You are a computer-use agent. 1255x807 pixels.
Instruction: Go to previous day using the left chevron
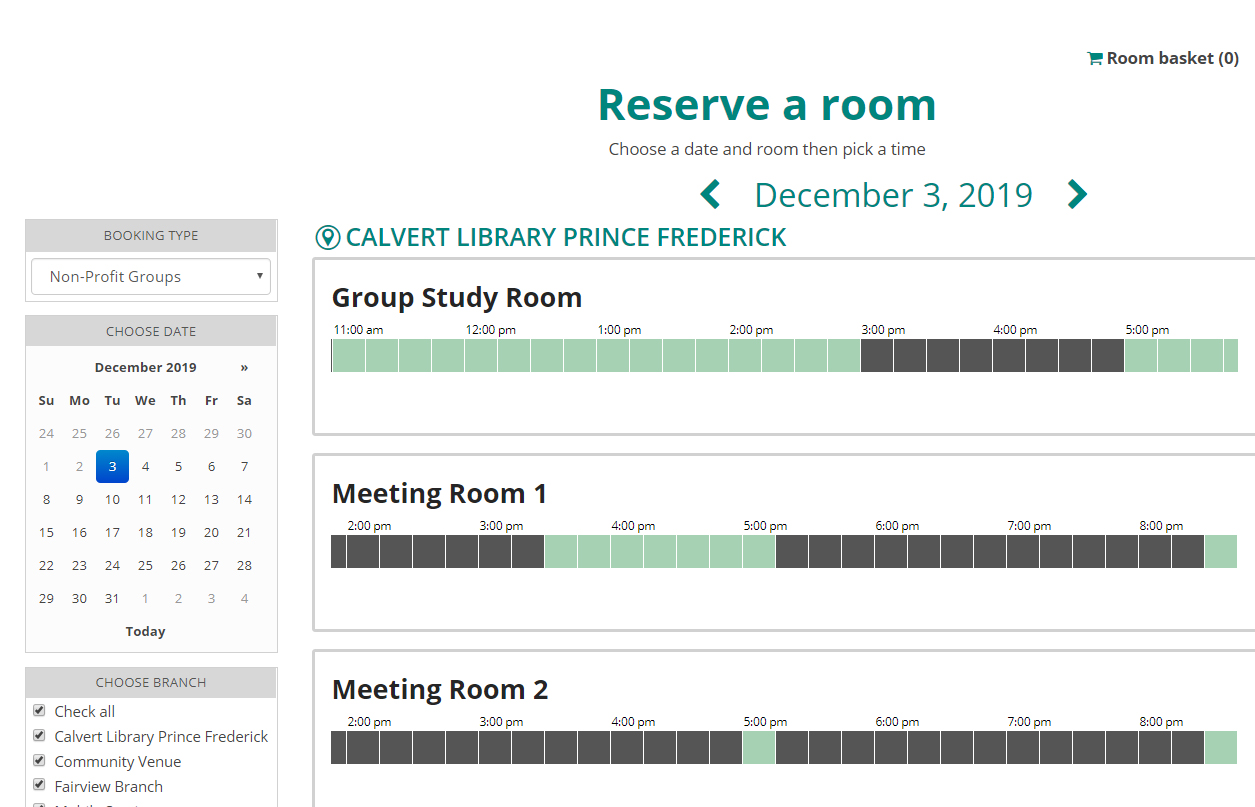pos(710,194)
